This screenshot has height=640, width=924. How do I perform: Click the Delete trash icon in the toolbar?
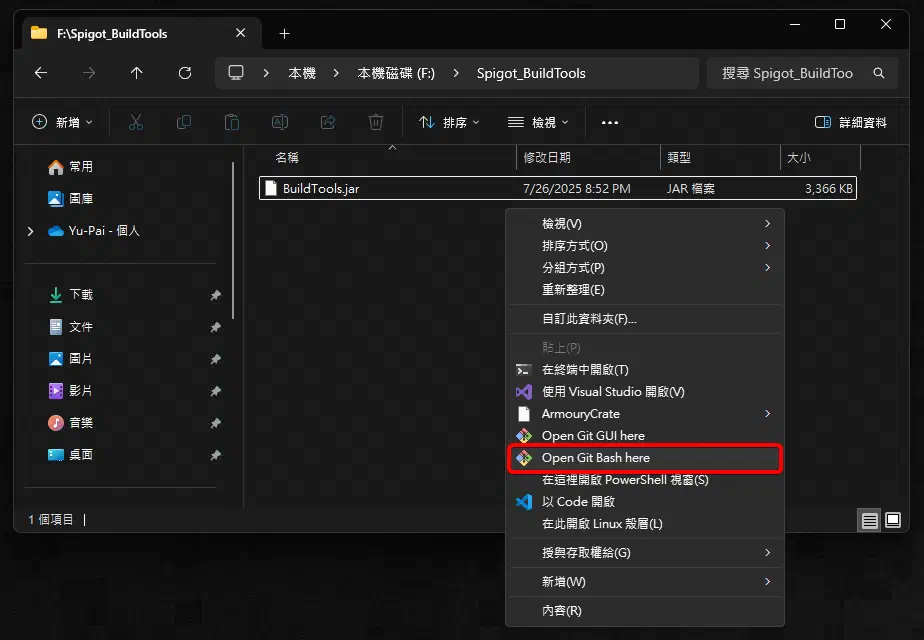[x=375, y=123]
